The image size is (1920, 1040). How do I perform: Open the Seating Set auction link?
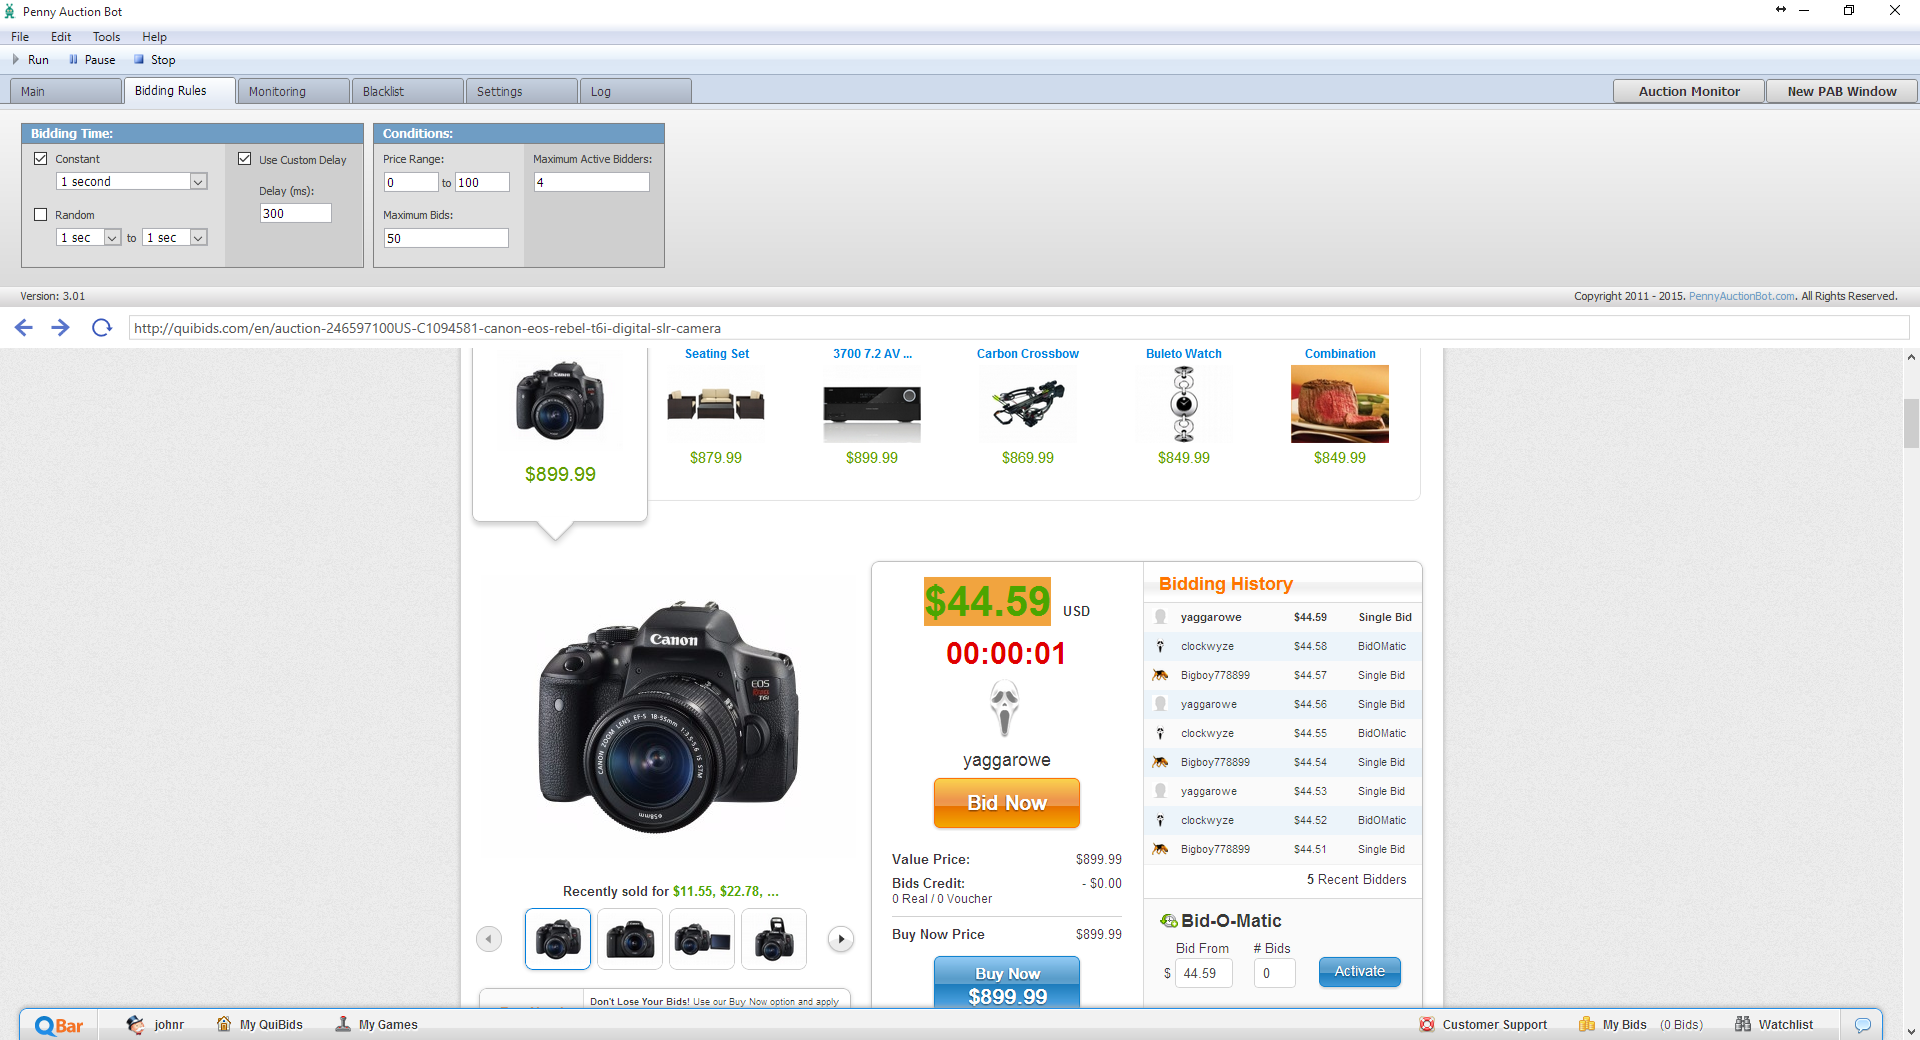pos(717,354)
